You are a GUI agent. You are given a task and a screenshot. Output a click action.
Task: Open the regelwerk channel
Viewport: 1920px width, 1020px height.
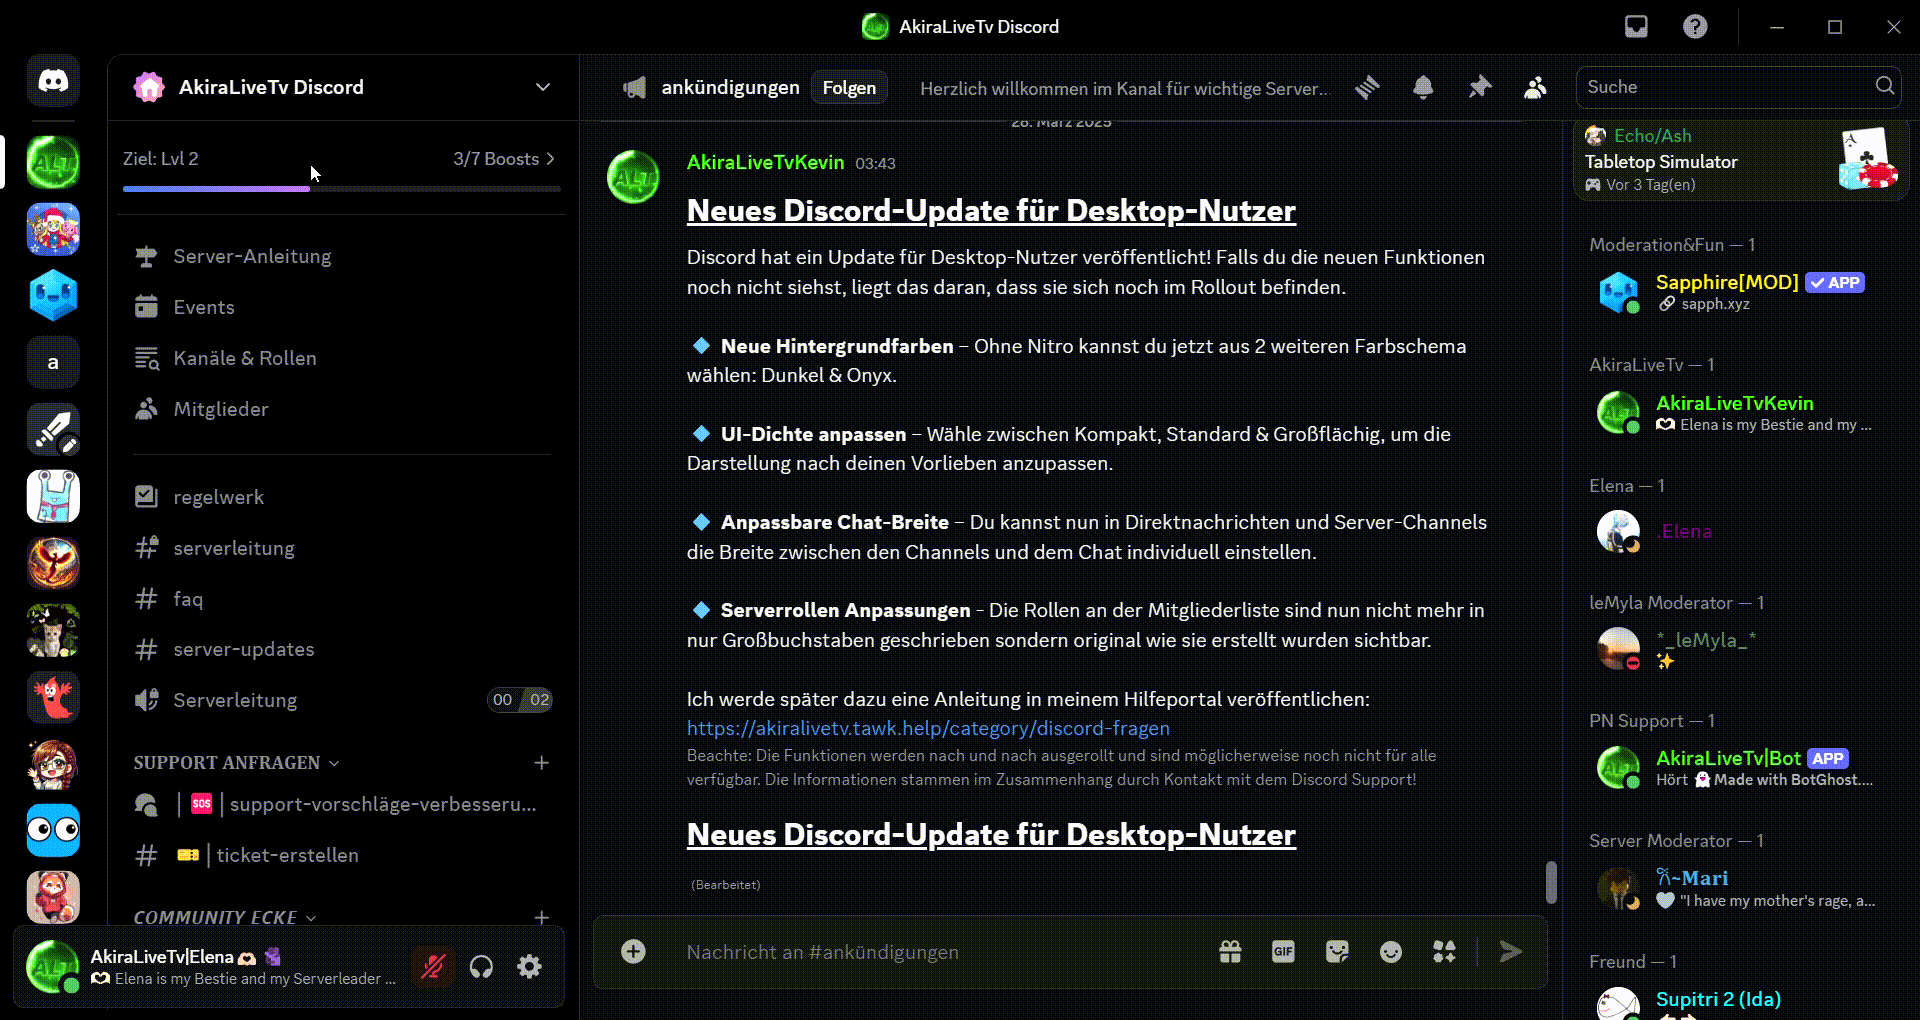[218, 497]
